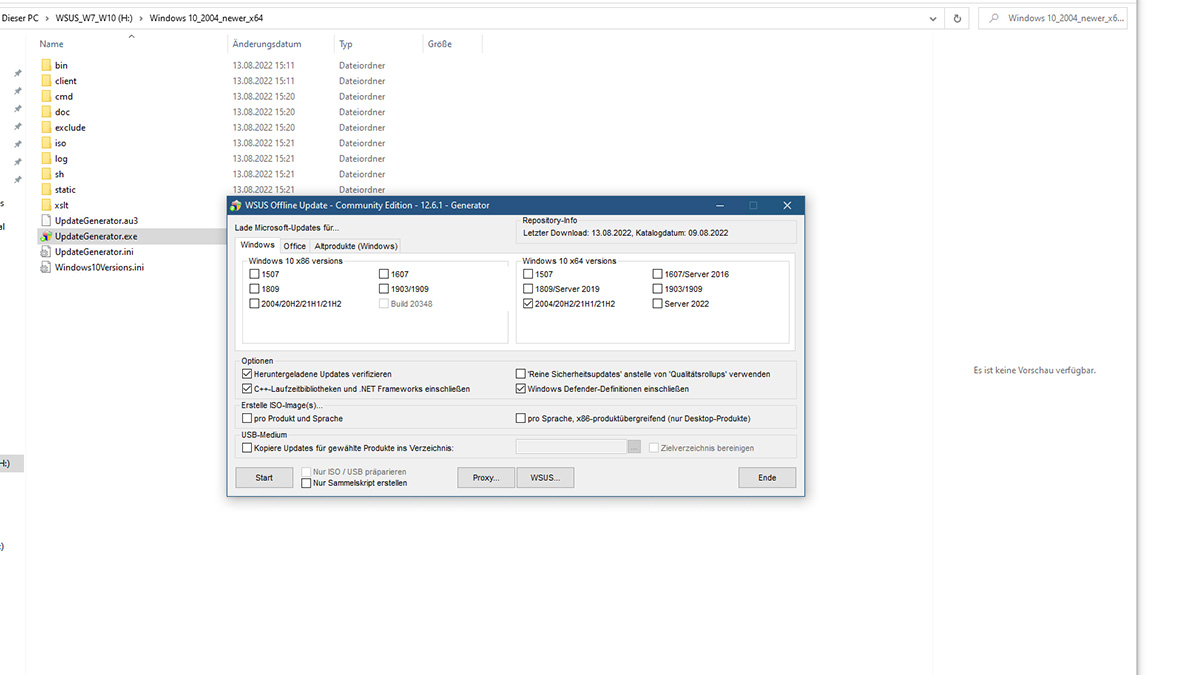Viewport: 1200px width, 675px height.
Task: Enable 'Kopiere Updates' USB-Medium checkbox
Action: point(247,448)
